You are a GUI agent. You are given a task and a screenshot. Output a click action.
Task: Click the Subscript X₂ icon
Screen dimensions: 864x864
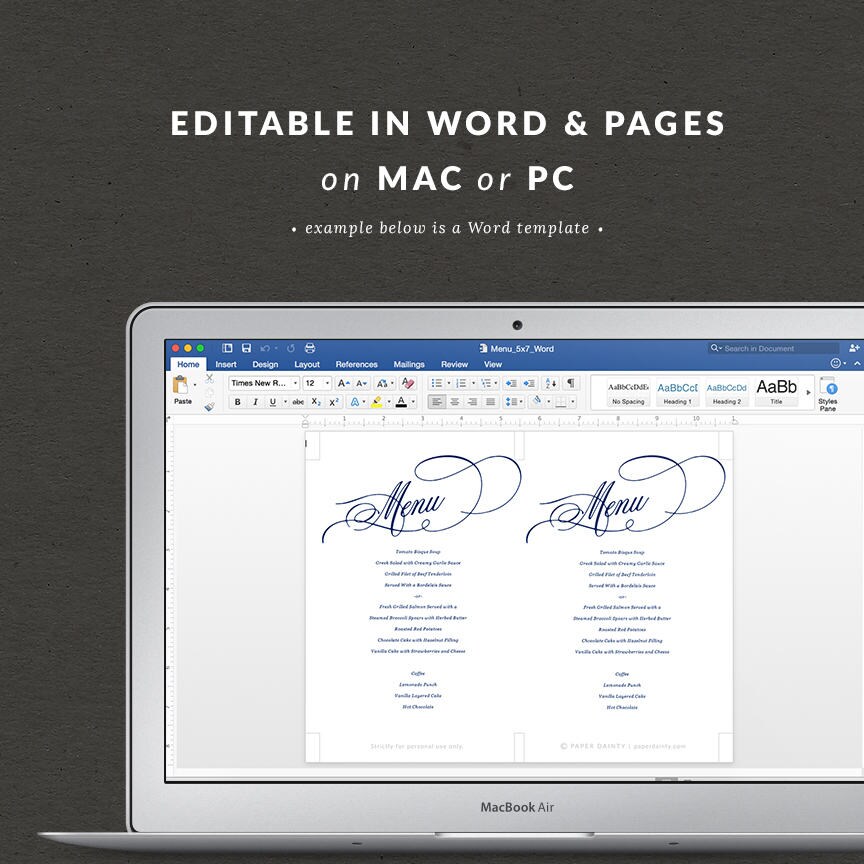(x=316, y=402)
